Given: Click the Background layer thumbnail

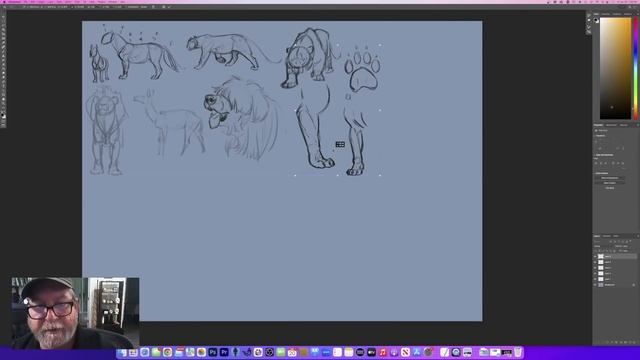Looking at the screenshot, I should coord(601,284).
